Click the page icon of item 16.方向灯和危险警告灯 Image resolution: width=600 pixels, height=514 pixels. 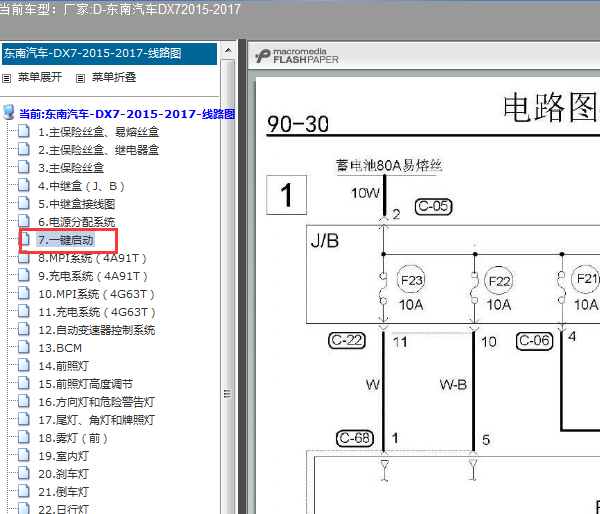click(x=24, y=401)
